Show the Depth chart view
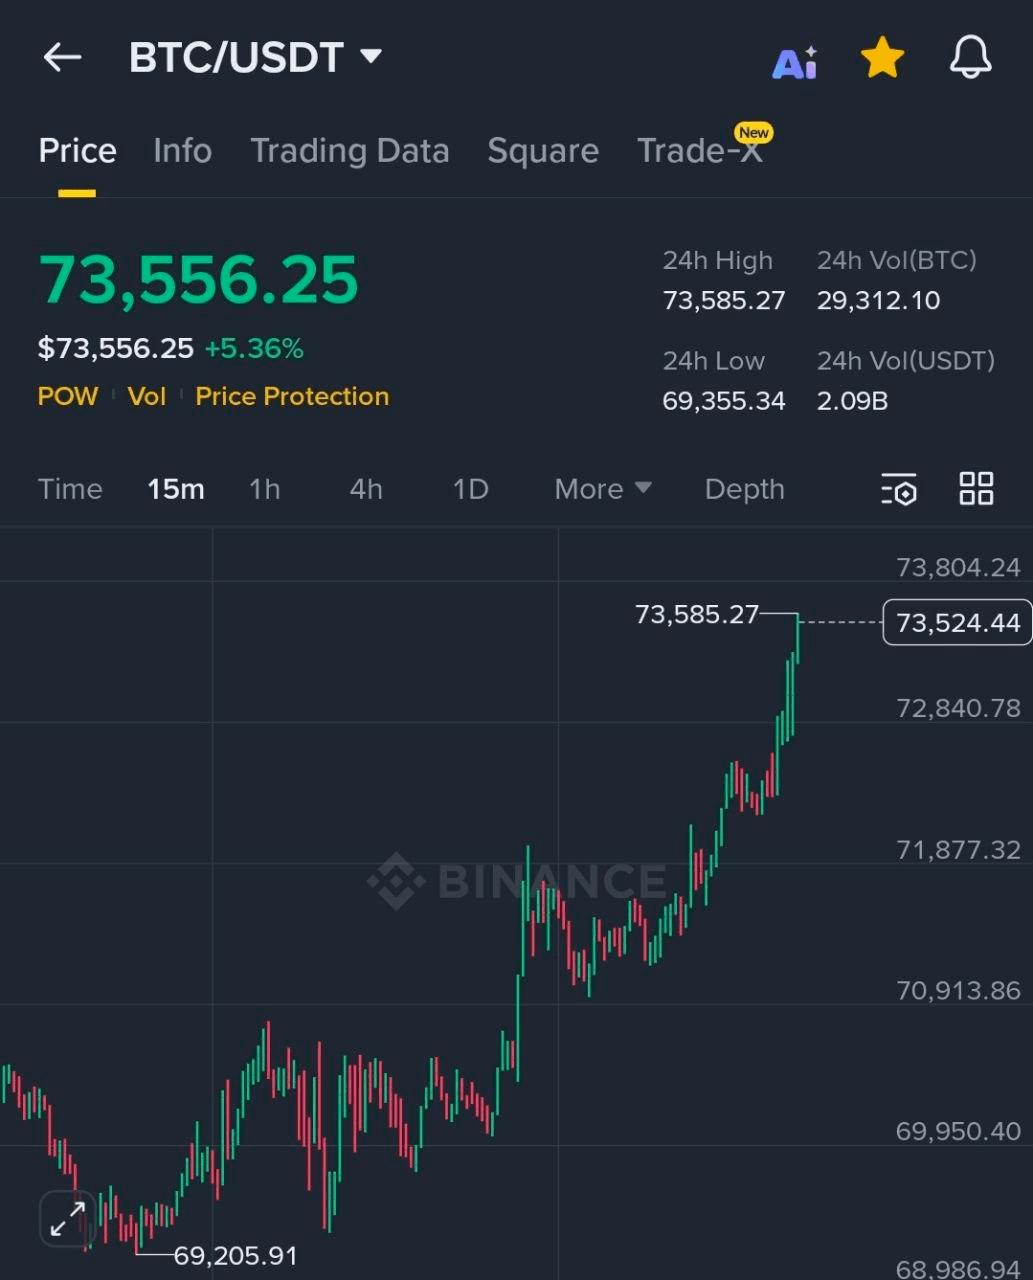The height and width of the screenshot is (1280, 1033). (744, 489)
